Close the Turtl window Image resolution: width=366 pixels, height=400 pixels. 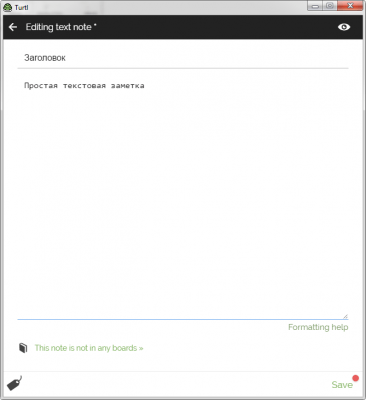[350, 6]
